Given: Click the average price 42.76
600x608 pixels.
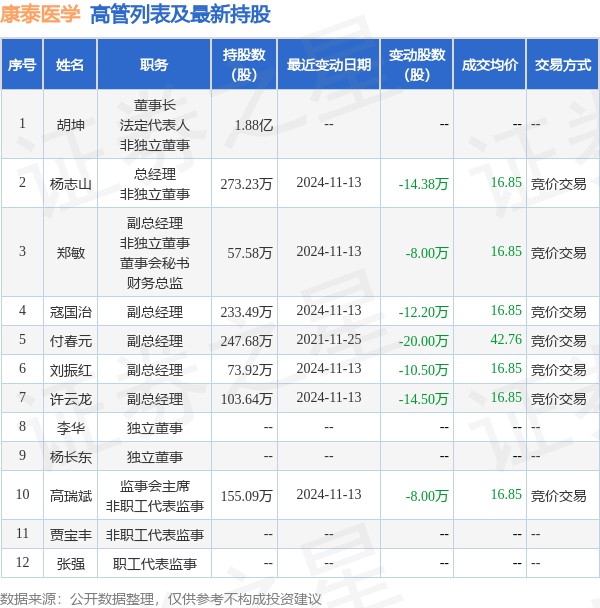Looking at the screenshot, I should tap(506, 339).
